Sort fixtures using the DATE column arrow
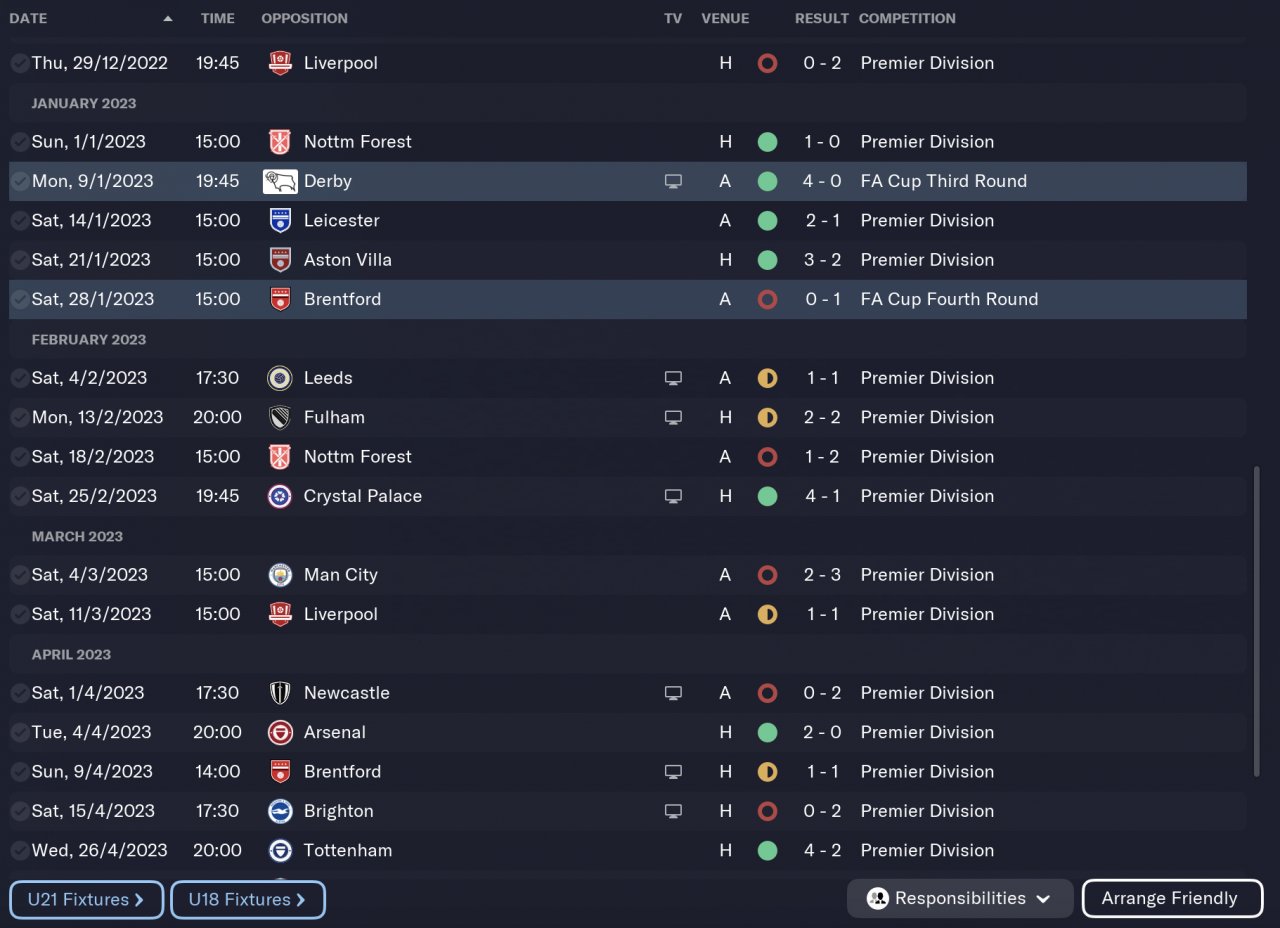 point(168,19)
